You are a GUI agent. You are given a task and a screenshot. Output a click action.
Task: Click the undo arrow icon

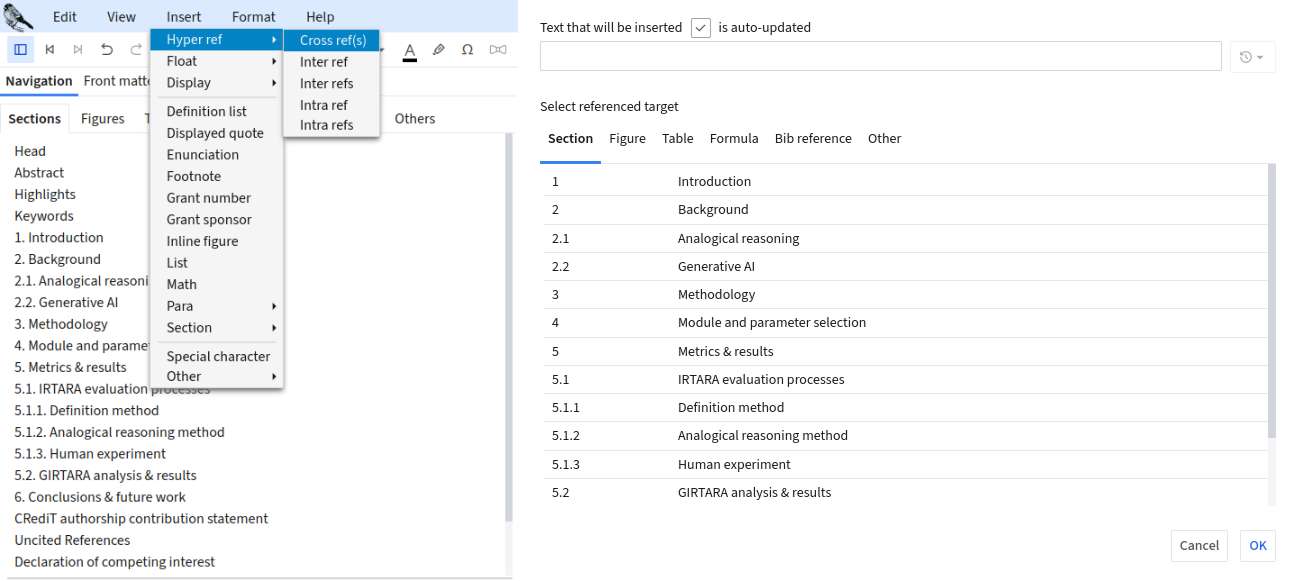click(107, 49)
